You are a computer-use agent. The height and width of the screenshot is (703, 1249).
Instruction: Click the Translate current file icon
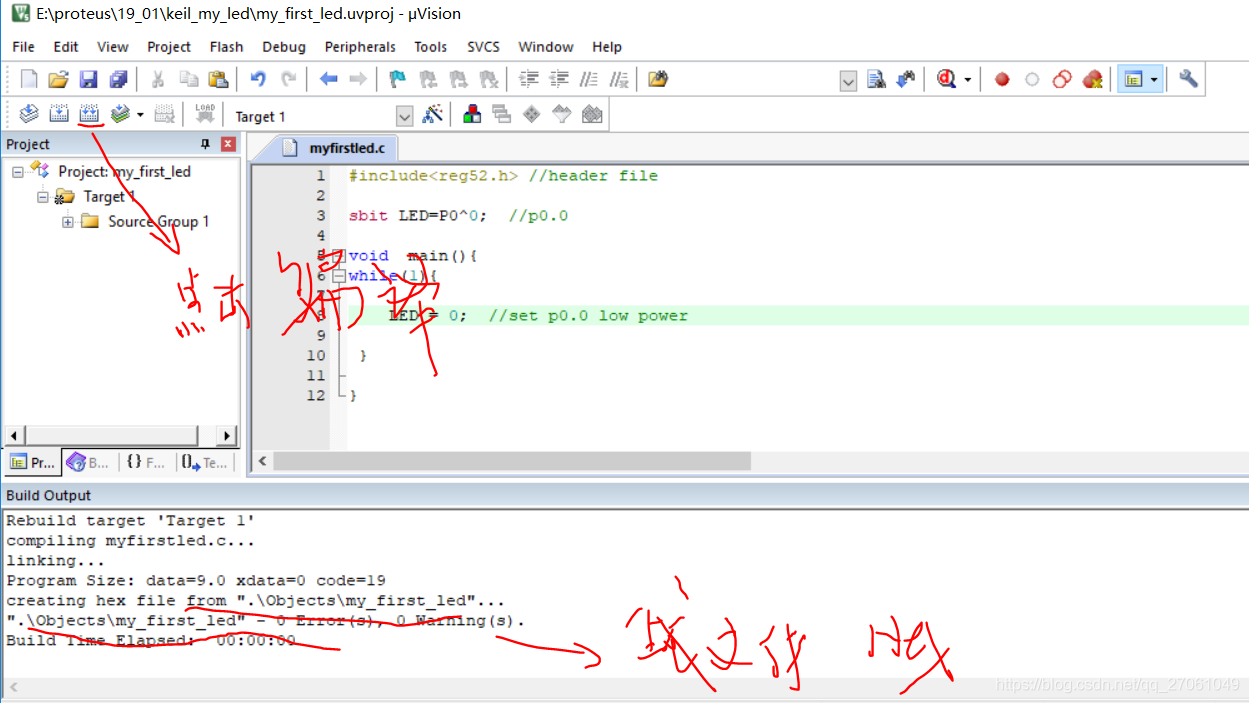29,115
